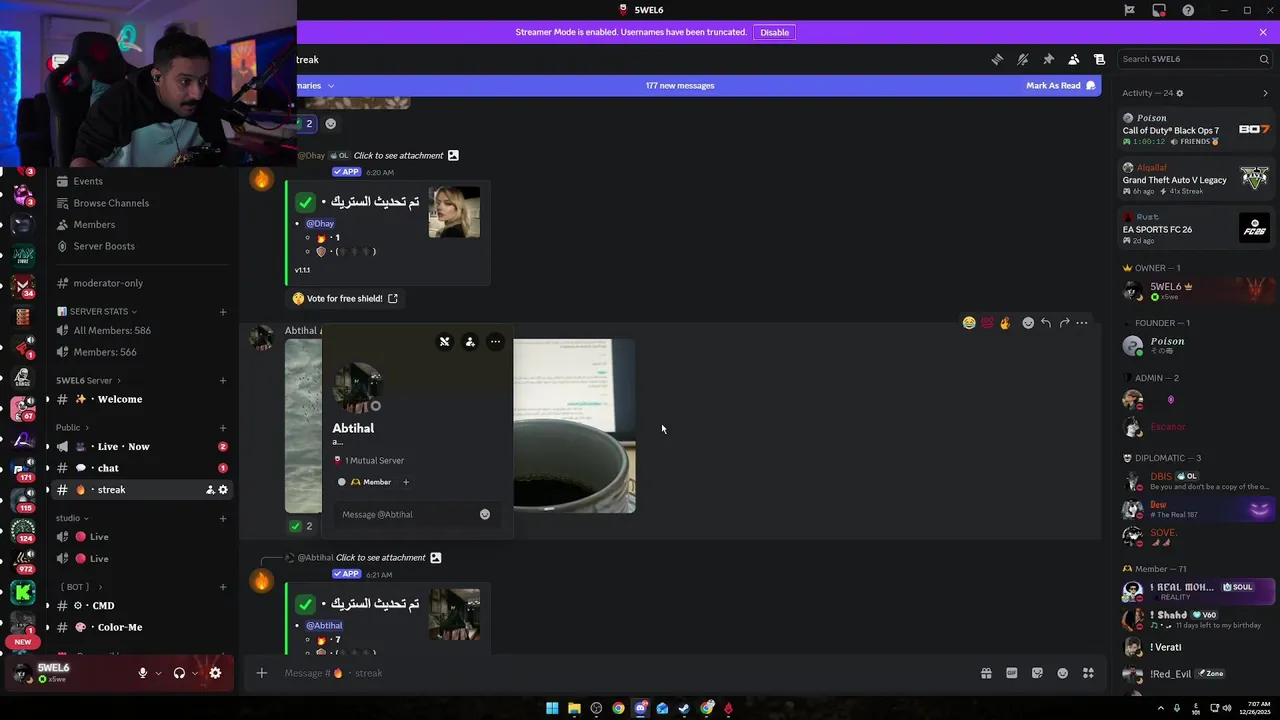The width and height of the screenshot is (1280, 720).
Task: Open headphone output options arrow
Action: click(x=195, y=673)
